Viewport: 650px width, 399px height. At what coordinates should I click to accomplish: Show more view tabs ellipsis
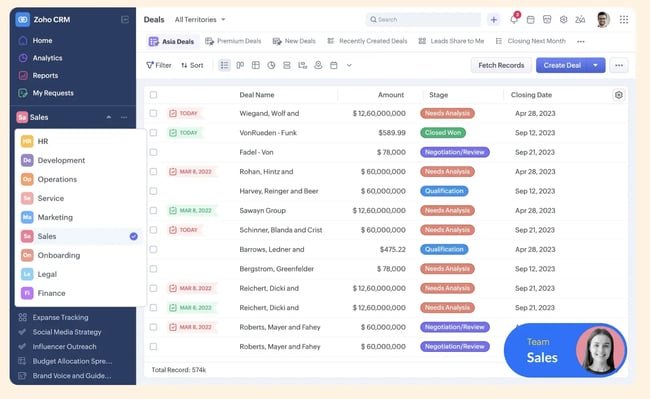click(x=581, y=41)
